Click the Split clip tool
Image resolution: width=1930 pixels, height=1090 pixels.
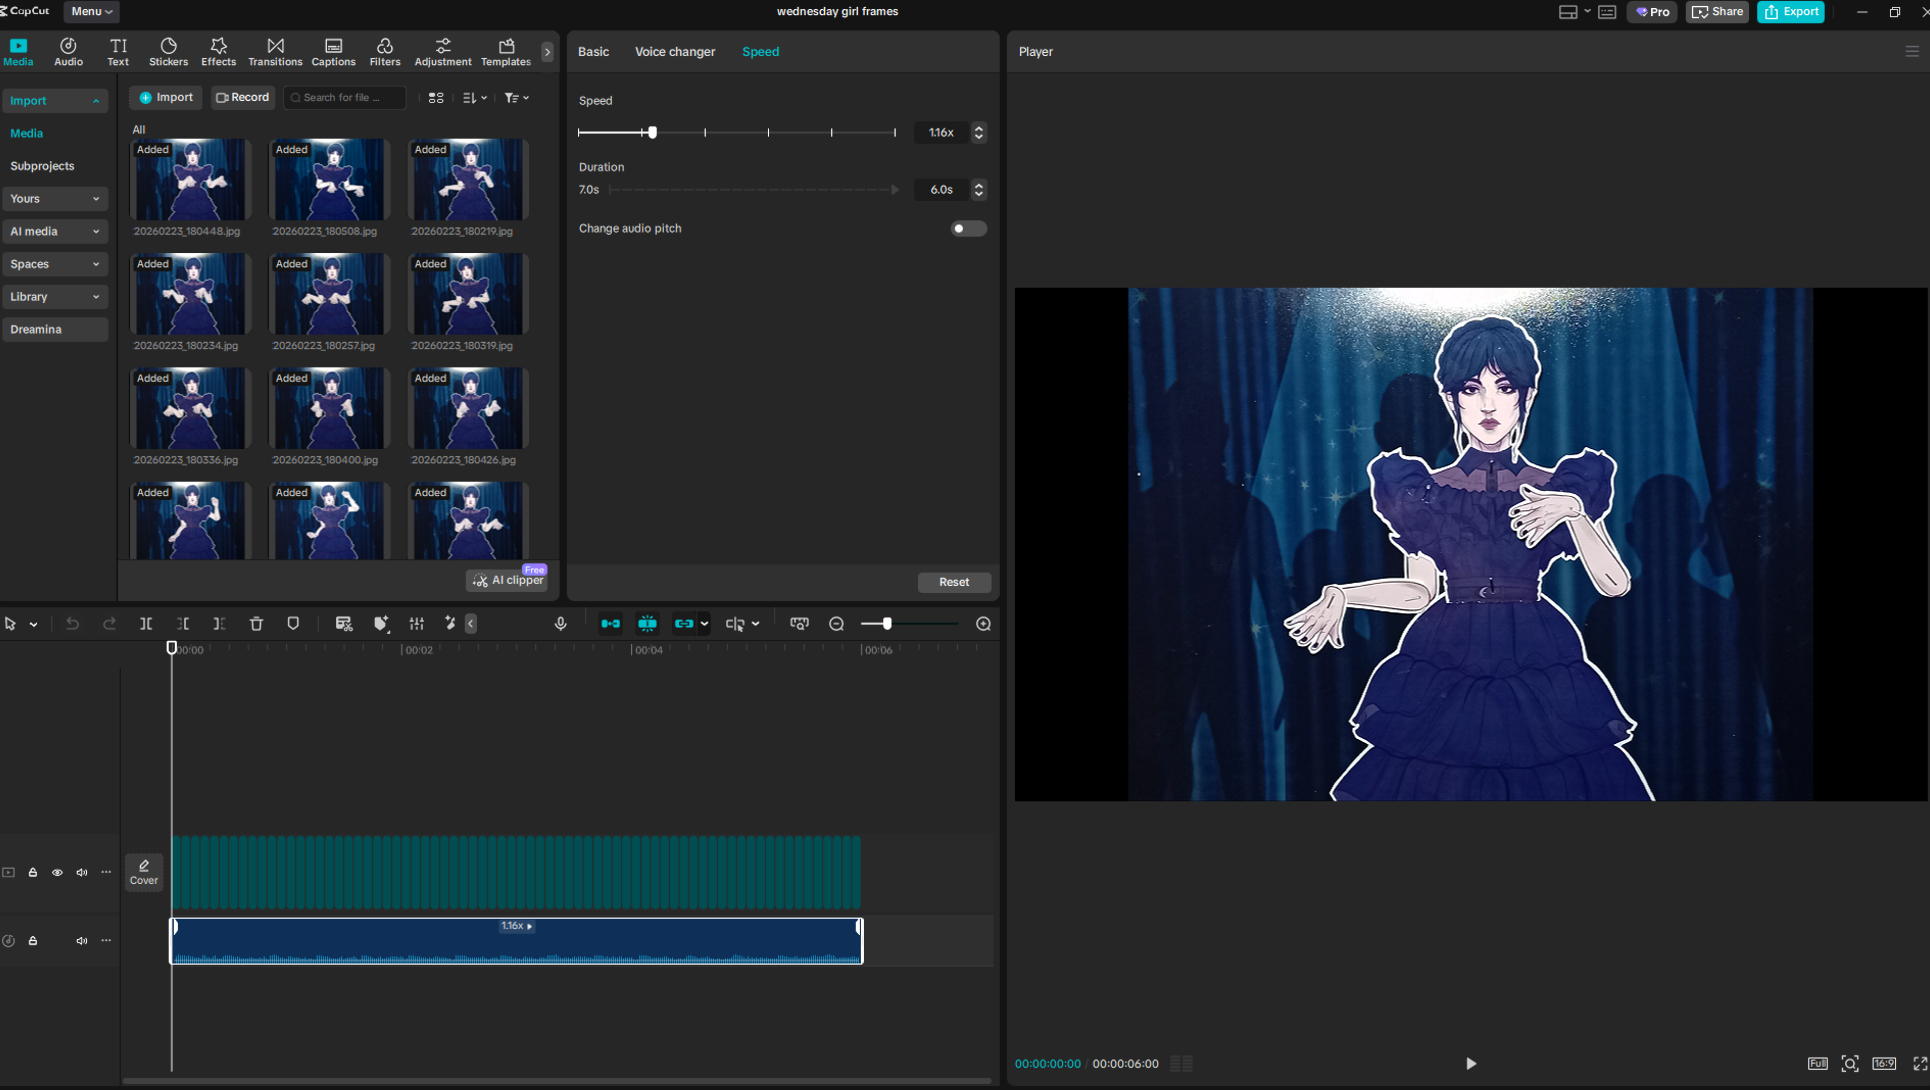[x=146, y=624]
